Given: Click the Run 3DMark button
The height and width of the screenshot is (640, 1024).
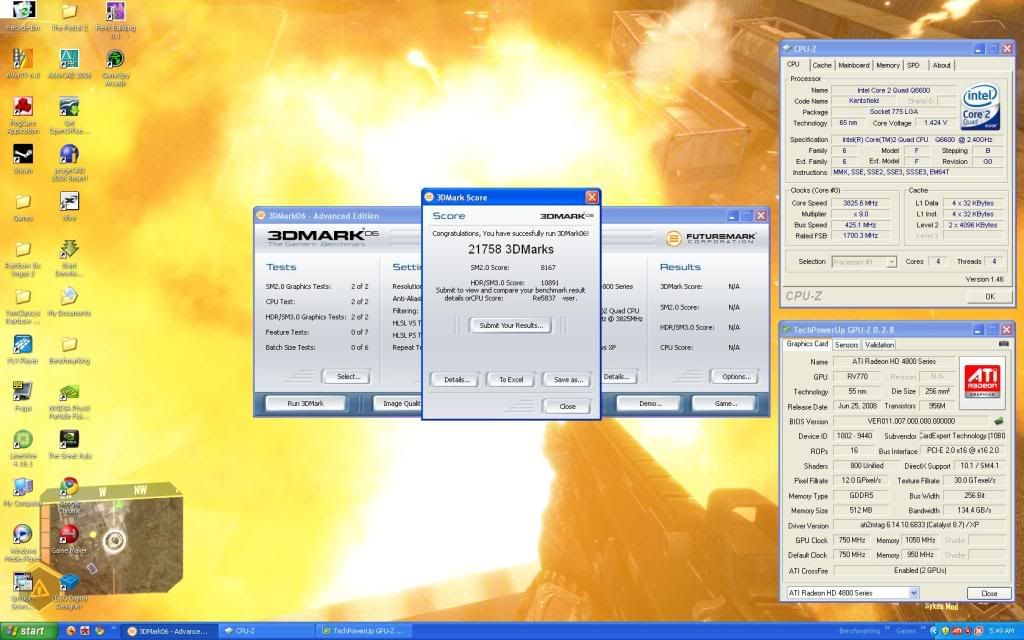Looking at the screenshot, I should click(306, 404).
